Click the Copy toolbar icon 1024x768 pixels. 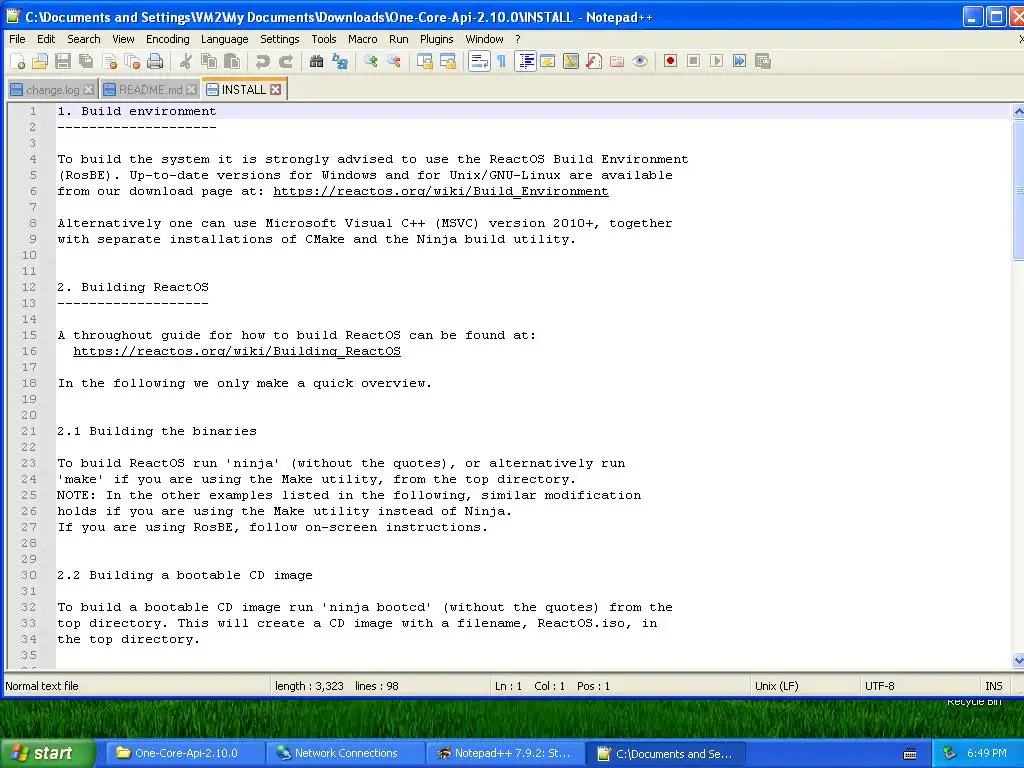209,61
